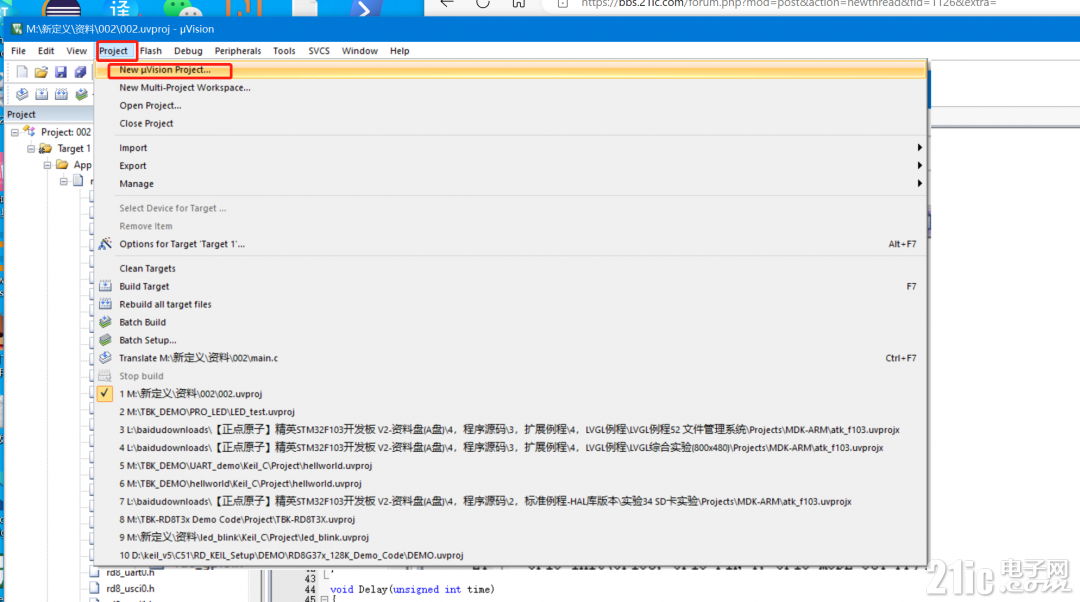Click the Project 002 tree icon
Screen dimensions: 1080x602
tap(29, 131)
